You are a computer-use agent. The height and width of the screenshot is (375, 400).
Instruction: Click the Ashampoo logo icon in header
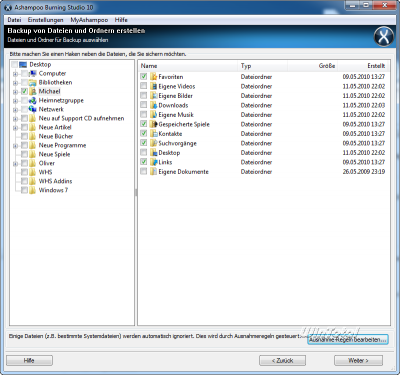pos(384,36)
